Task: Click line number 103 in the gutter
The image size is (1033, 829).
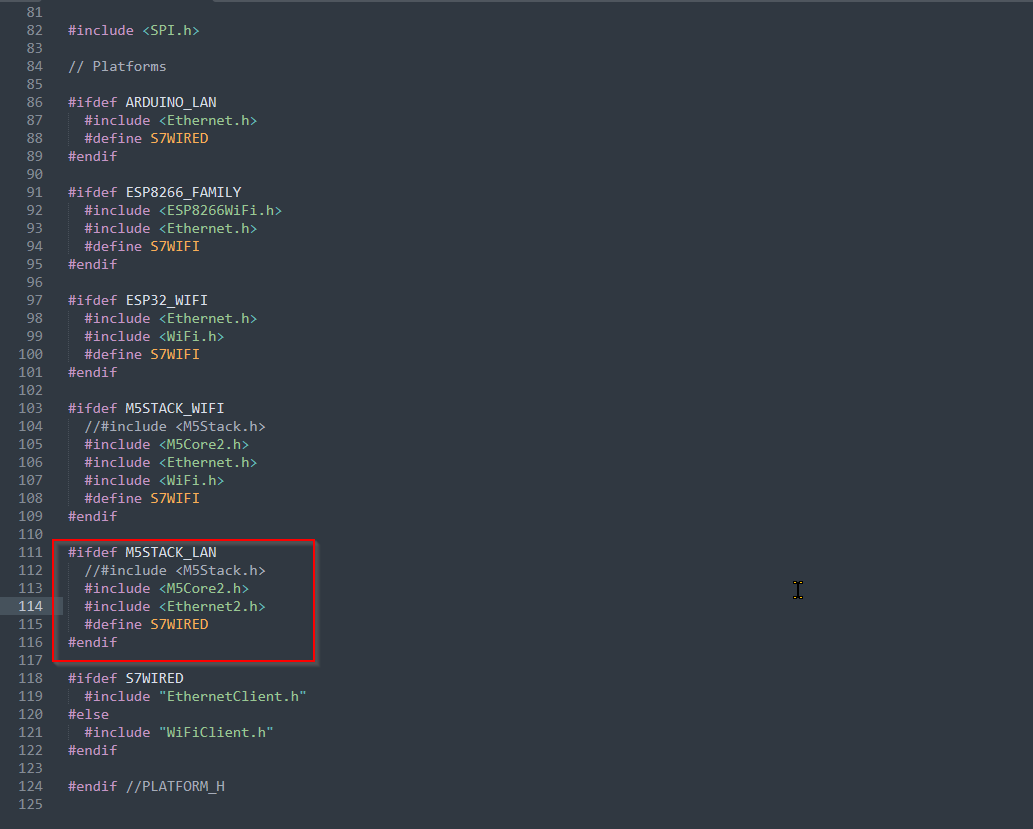Action: pyautogui.click(x=30, y=409)
